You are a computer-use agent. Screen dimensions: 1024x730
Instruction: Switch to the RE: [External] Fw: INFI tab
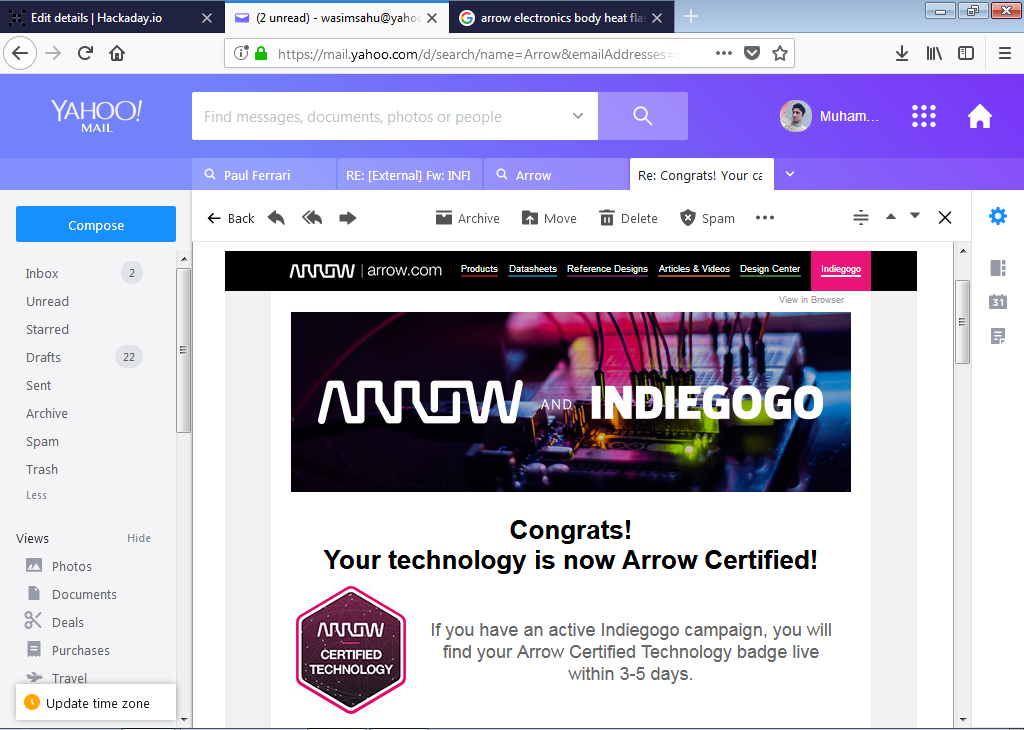409,174
